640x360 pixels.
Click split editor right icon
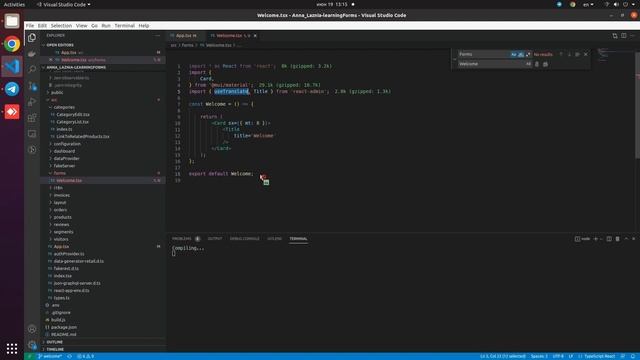[x=624, y=36]
